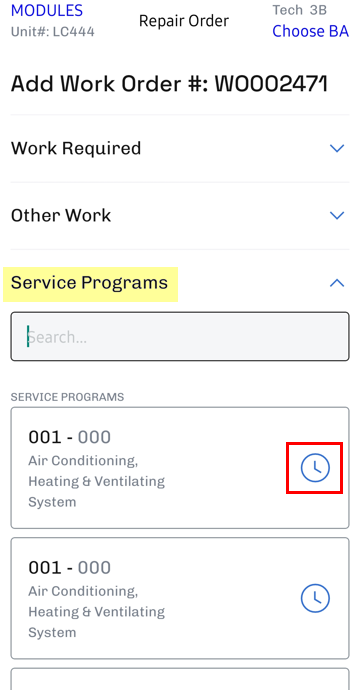Click the Other Work section title
Screen dimensions: 361x690
(x=61, y=215)
